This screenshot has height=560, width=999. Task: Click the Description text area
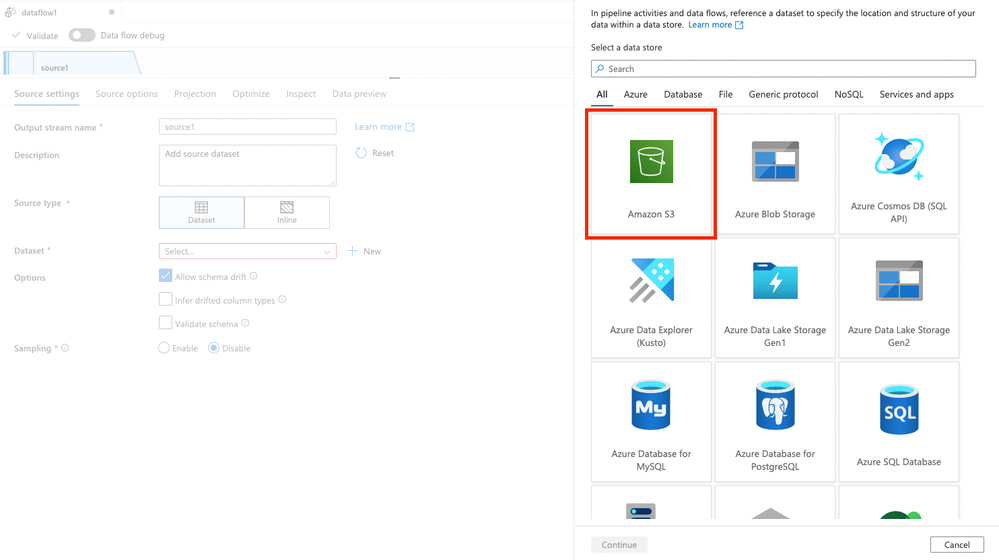pyautogui.click(x=247, y=166)
